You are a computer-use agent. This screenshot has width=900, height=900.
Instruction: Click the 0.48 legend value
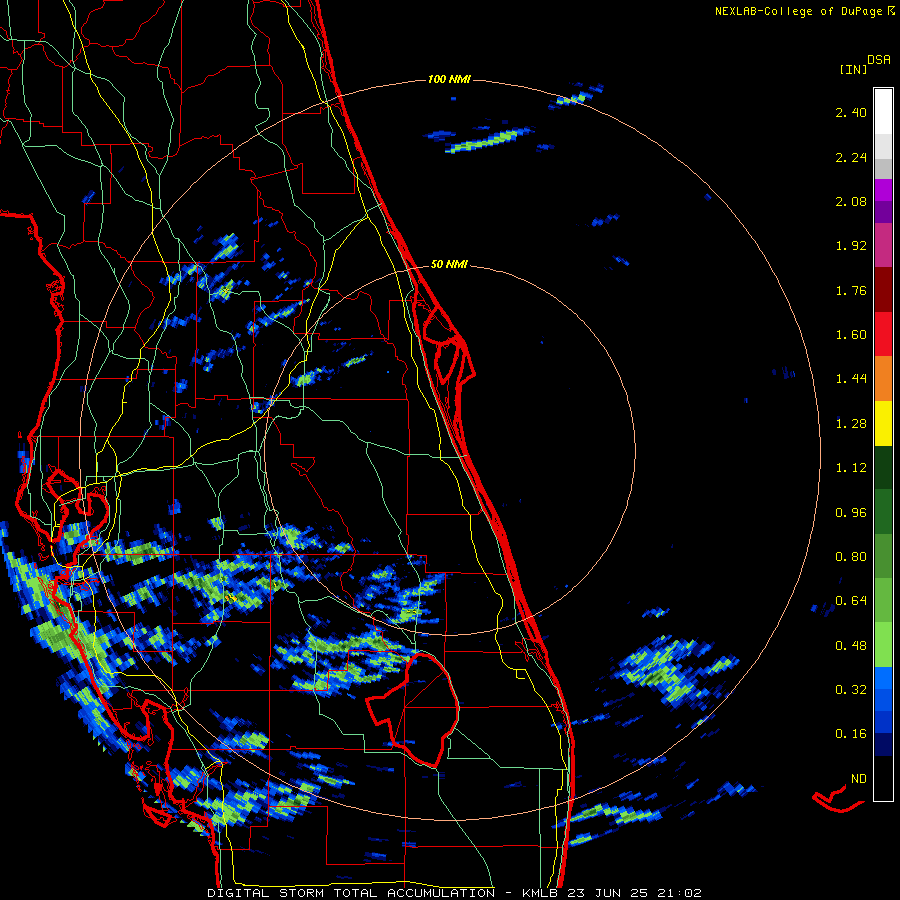click(x=851, y=646)
